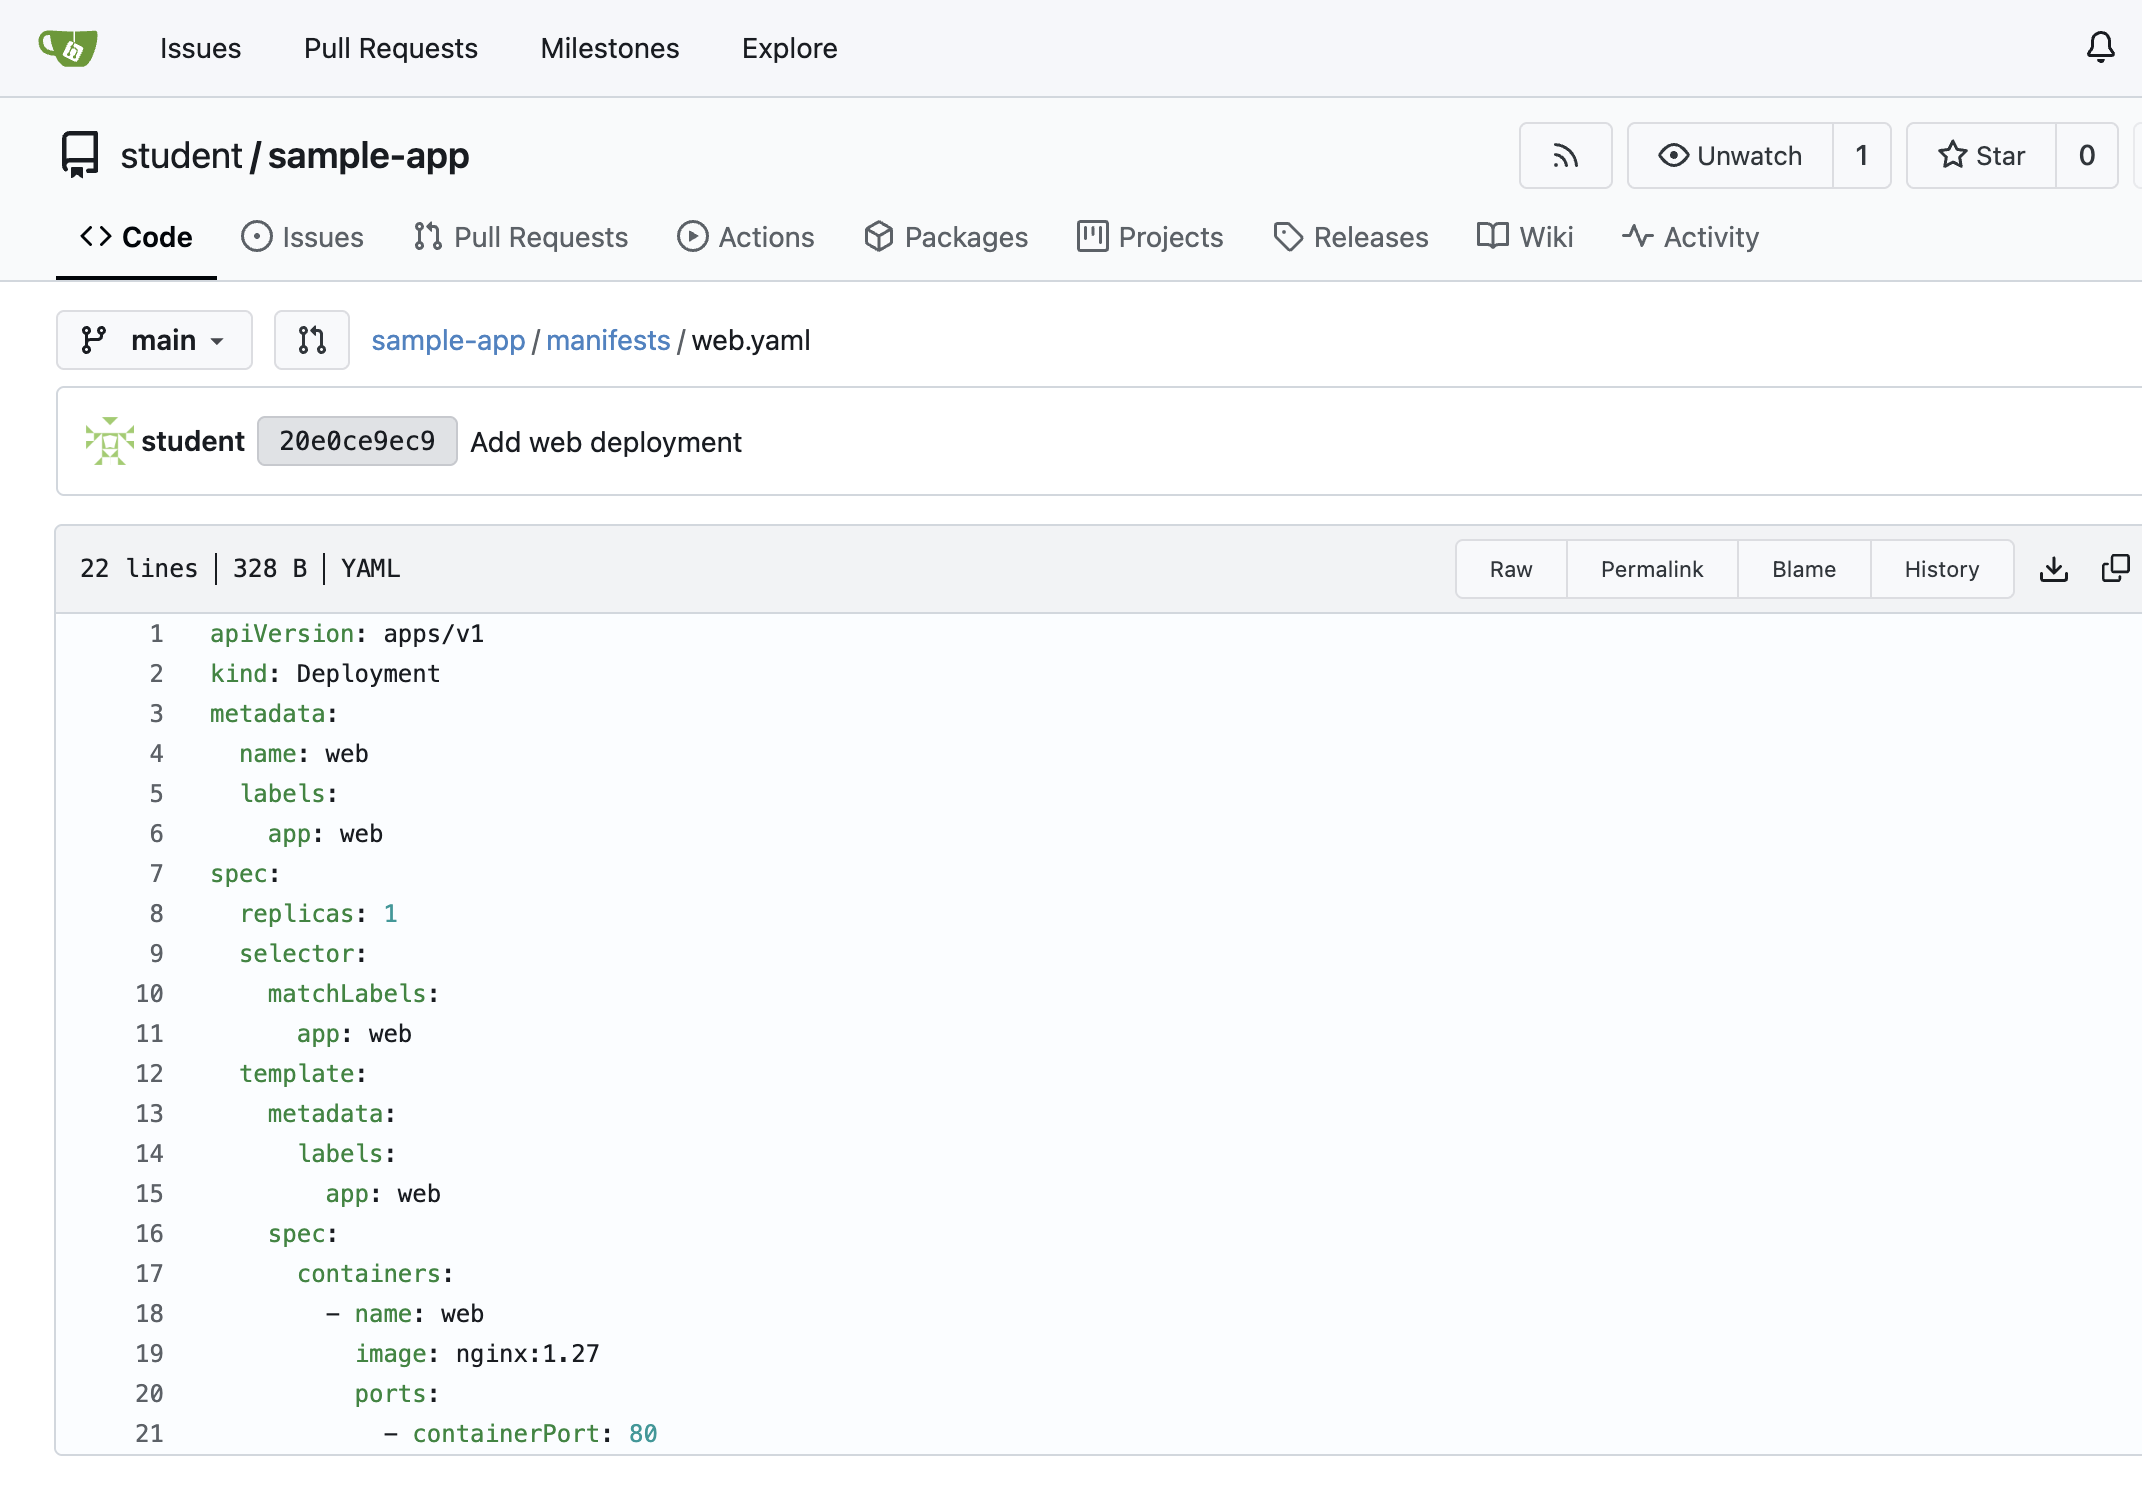This screenshot has width=2142, height=1498.
Task: Open the repository Issues tab
Action: [302, 237]
